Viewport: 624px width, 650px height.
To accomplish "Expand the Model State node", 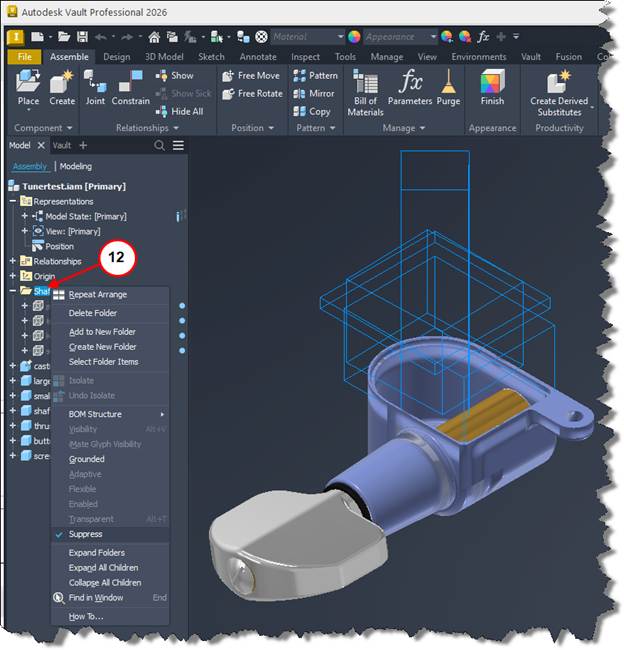I will click(24, 216).
